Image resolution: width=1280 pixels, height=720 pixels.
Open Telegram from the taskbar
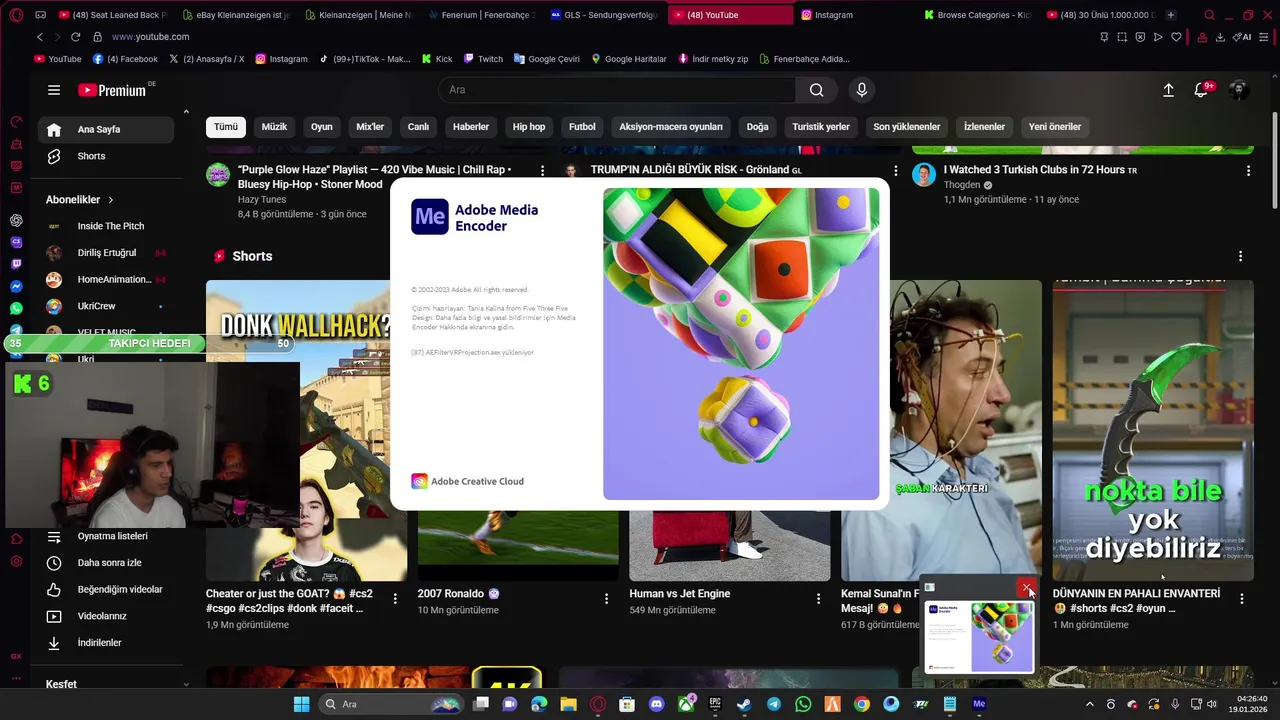click(x=774, y=704)
